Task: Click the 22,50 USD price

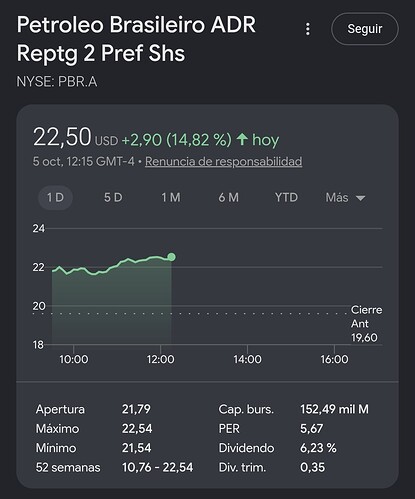Action: pos(75,137)
